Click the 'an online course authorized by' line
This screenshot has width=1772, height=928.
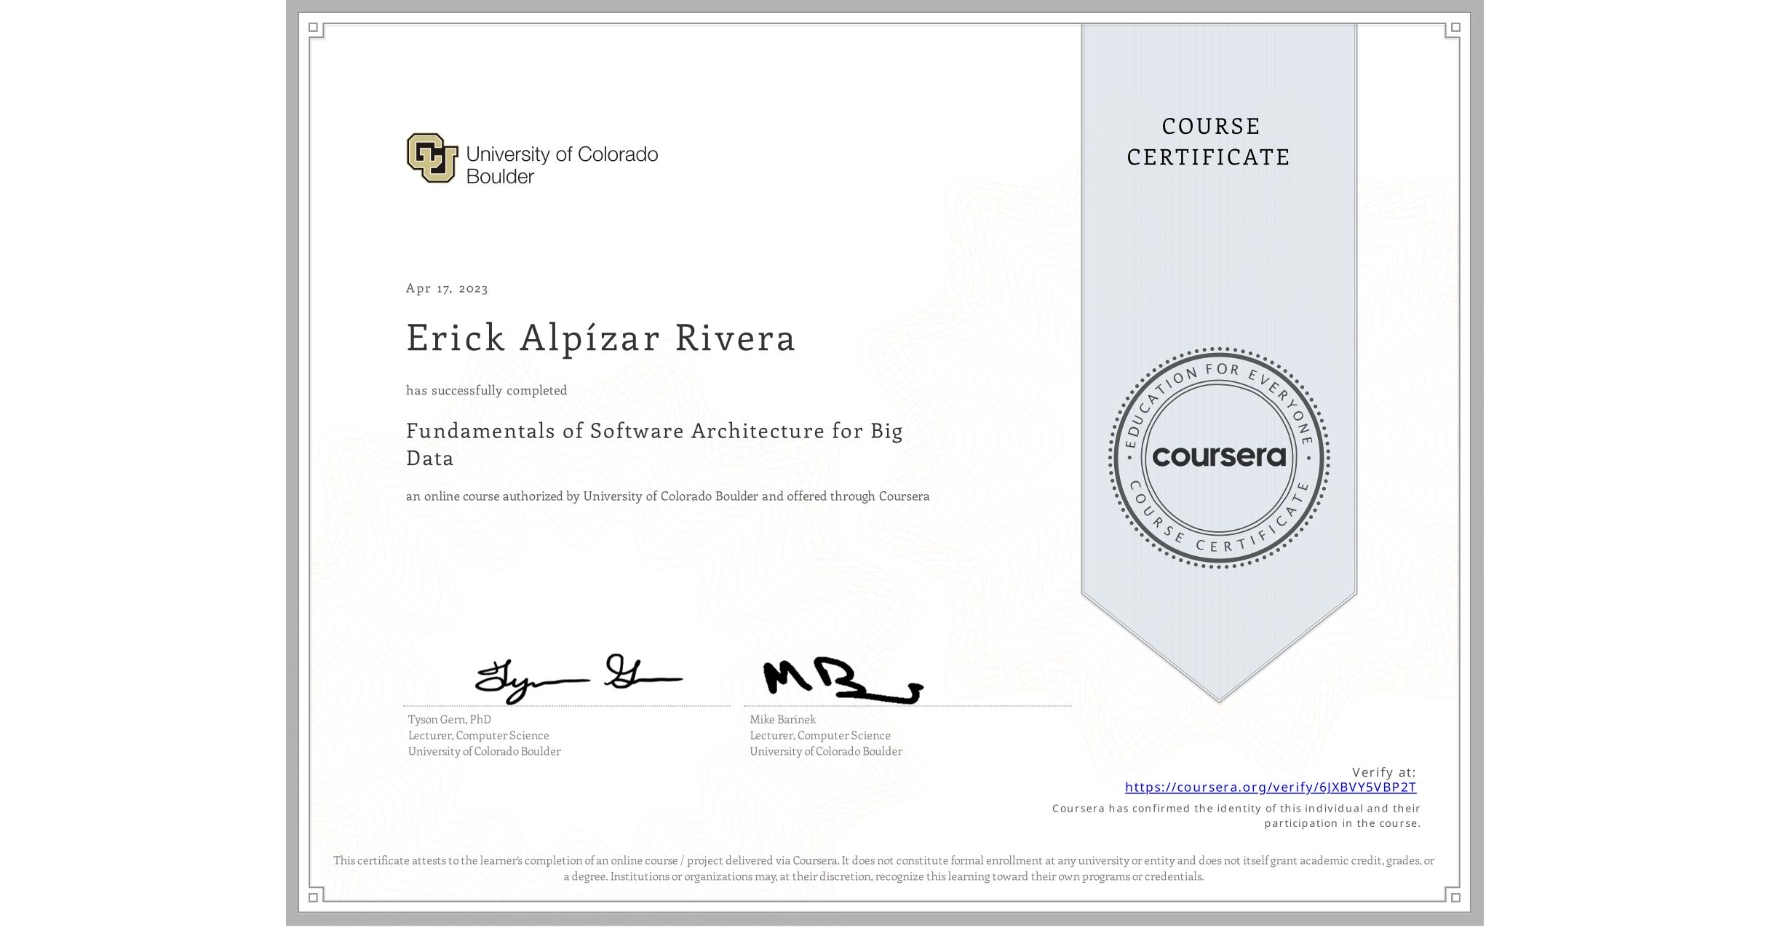[x=667, y=496]
